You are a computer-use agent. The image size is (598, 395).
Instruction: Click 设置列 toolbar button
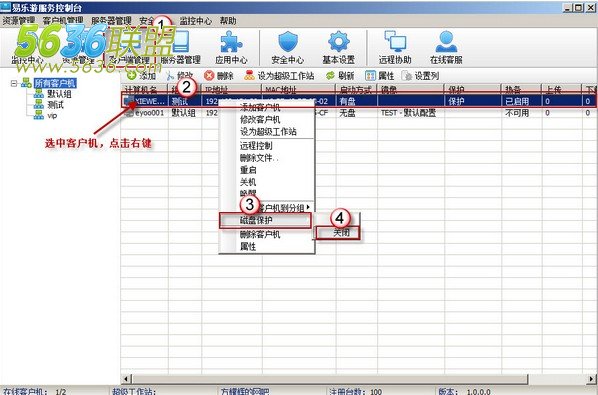(420, 75)
